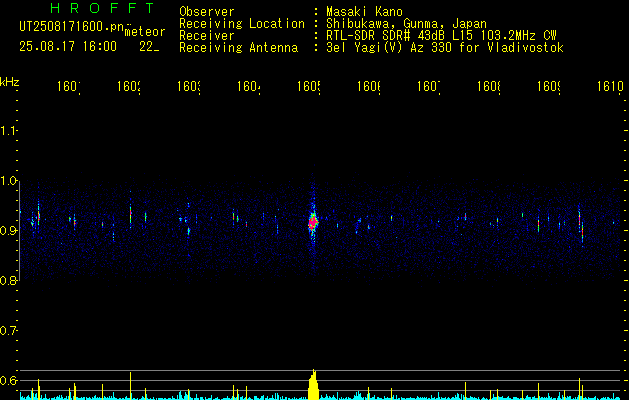Click the Receiver label
629x400 pixels.
(x=207, y=36)
